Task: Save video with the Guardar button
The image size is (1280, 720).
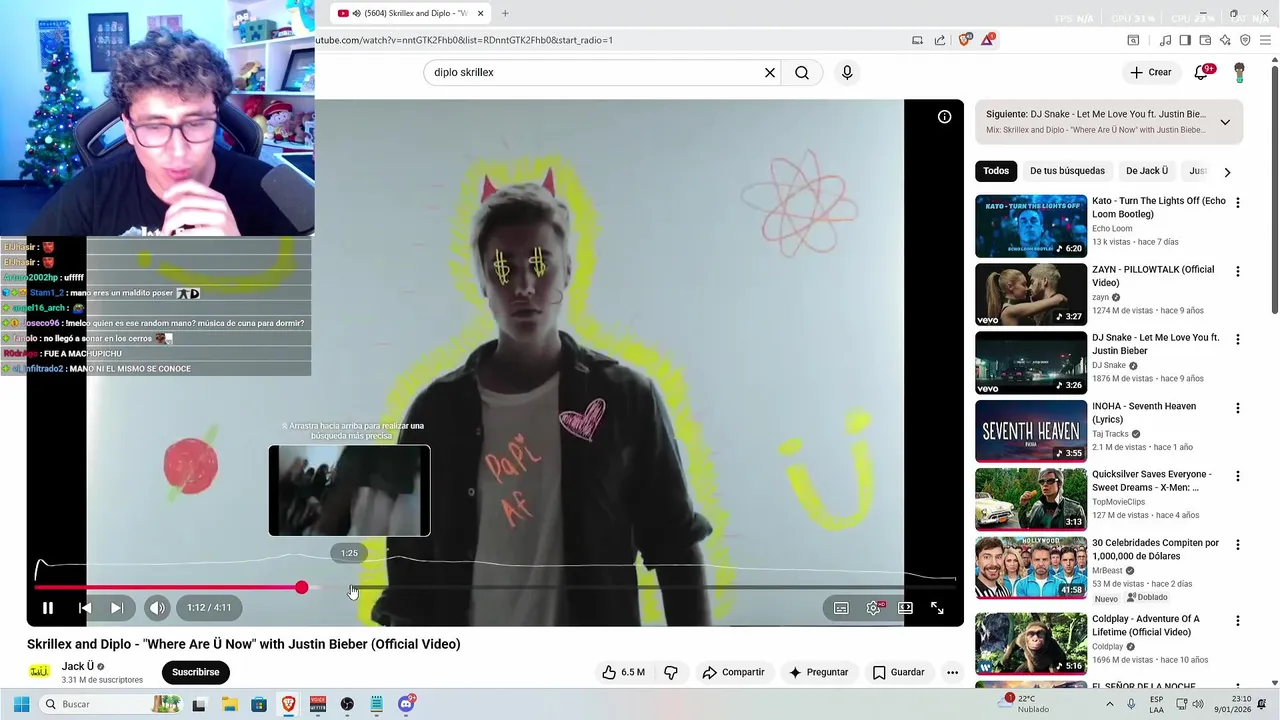Action: coord(897,672)
